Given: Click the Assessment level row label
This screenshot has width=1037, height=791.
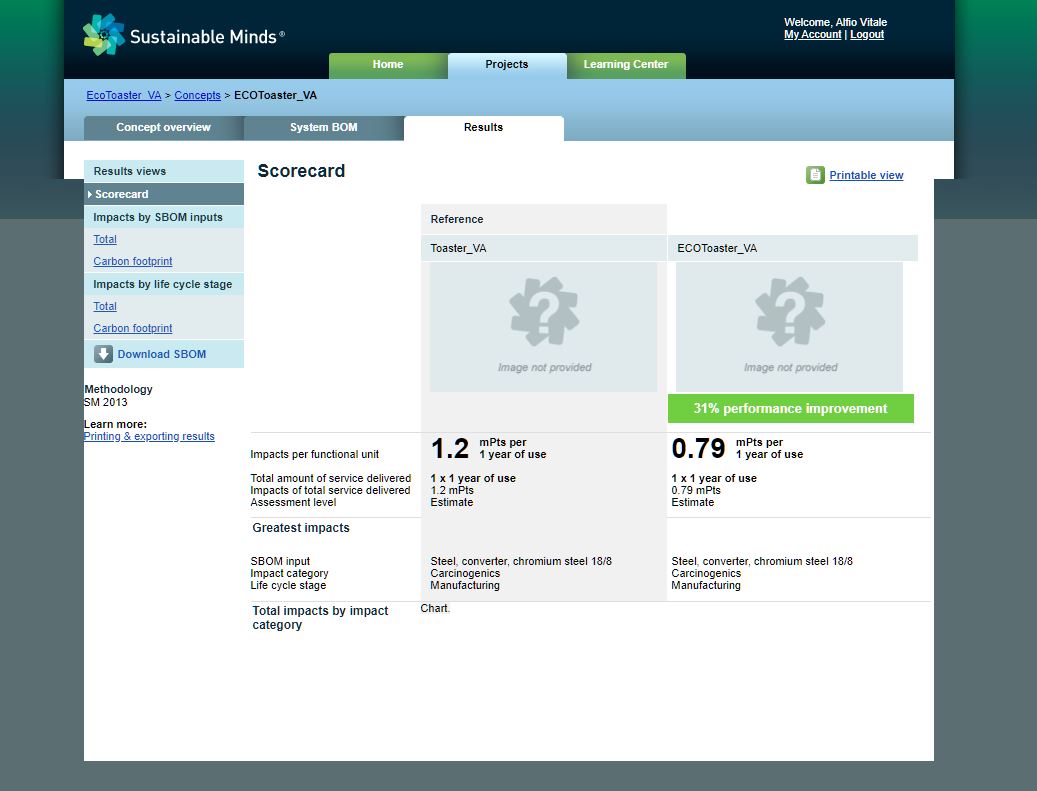Looking at the screenshot, I should click(x=293, y=503).
